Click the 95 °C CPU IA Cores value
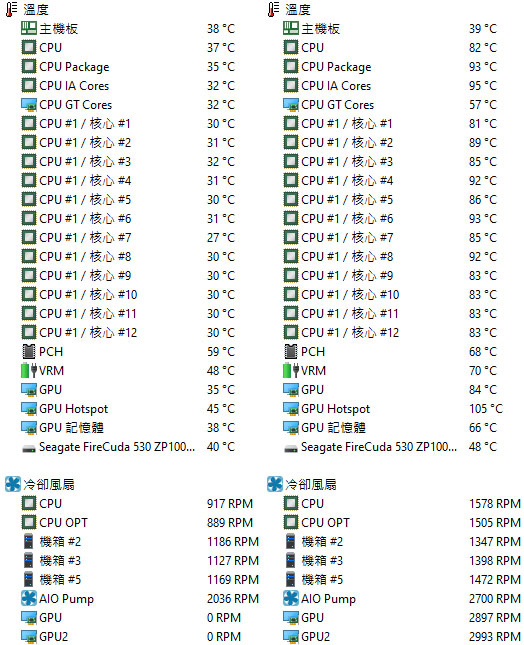524x645 pixels. (483, 86)
